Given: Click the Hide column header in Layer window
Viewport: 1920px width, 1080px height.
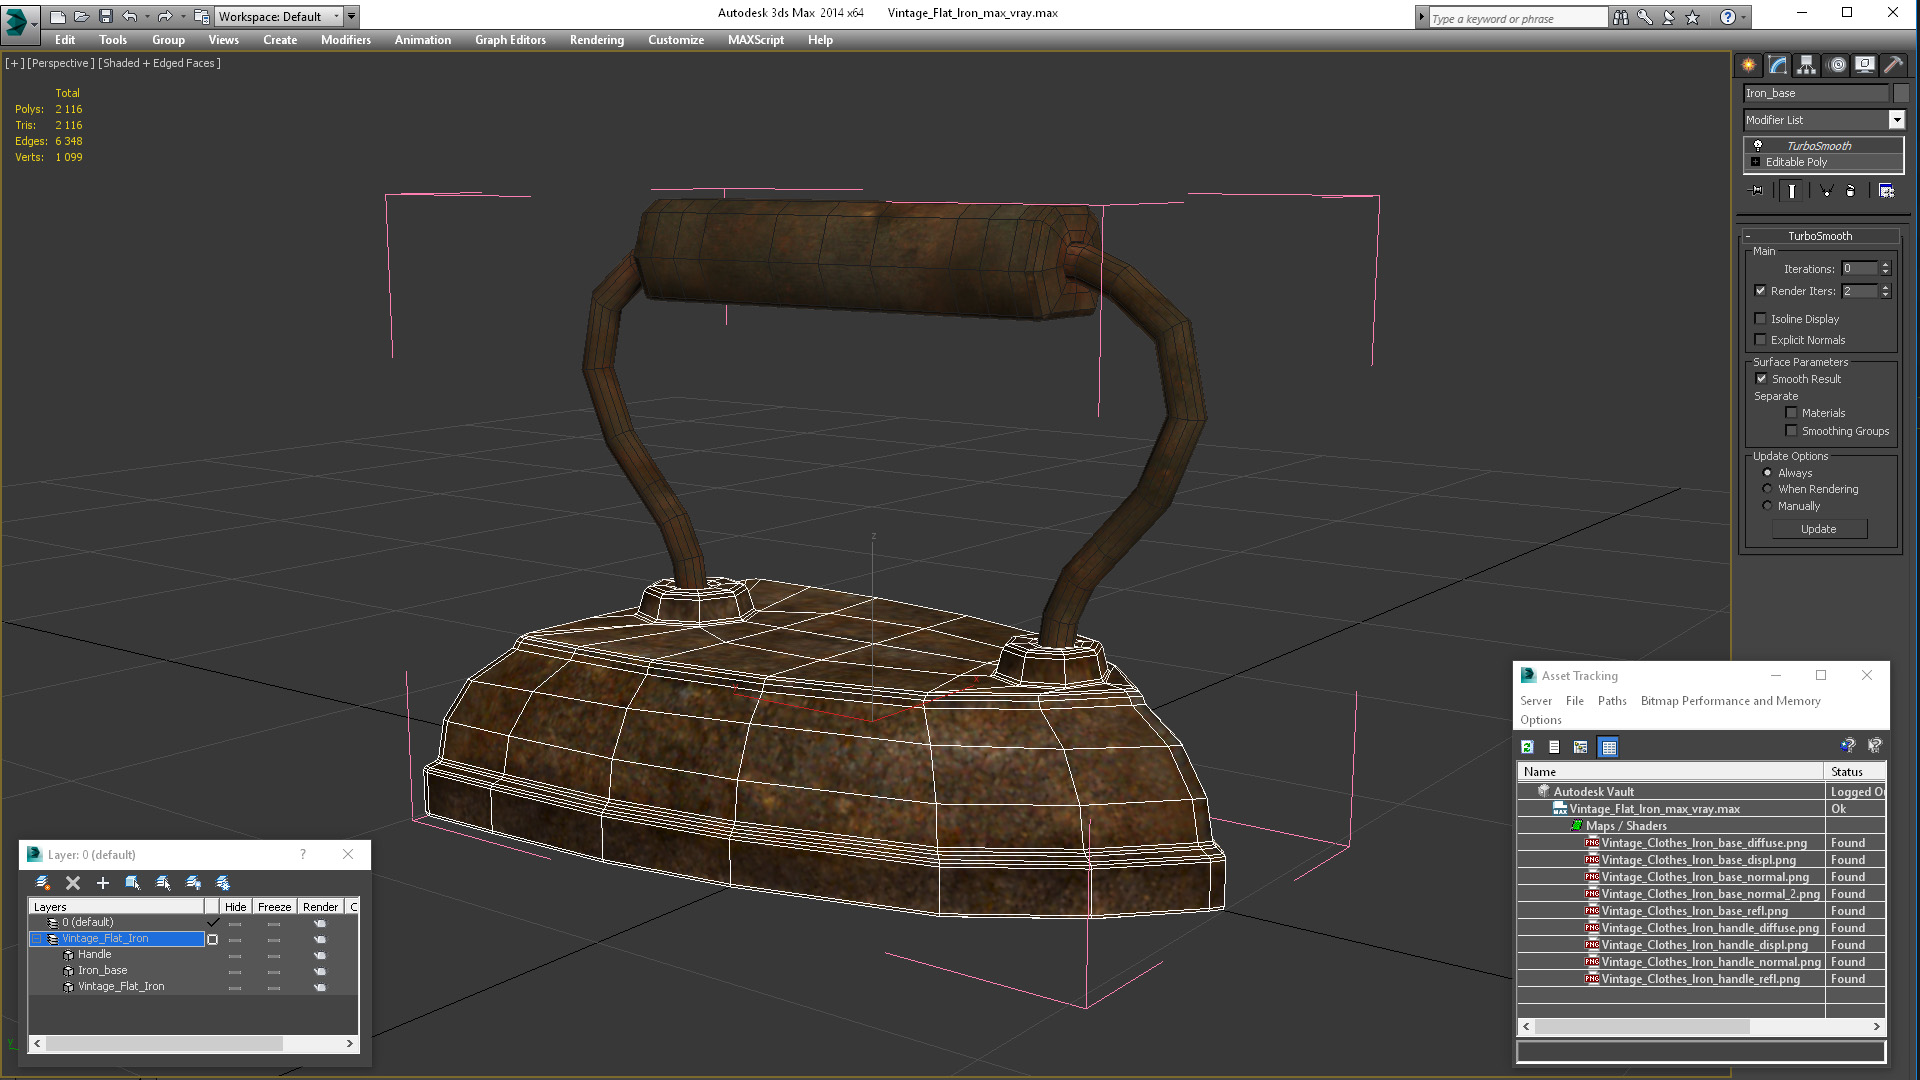Looking at the screenshot, I should pos(235,907).
